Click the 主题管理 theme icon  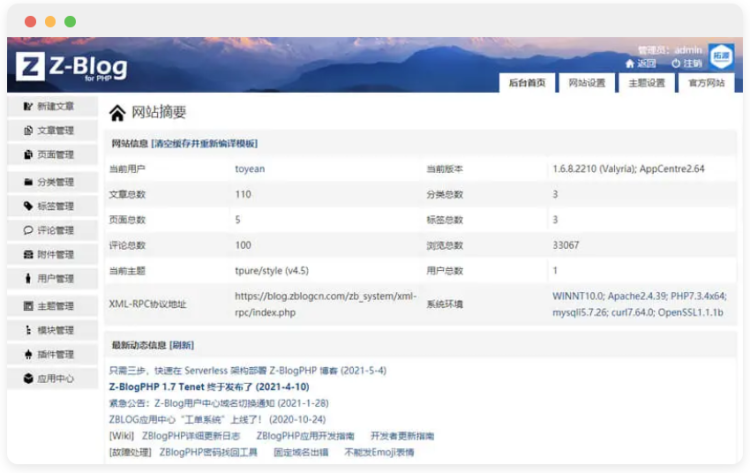(28, 306)
